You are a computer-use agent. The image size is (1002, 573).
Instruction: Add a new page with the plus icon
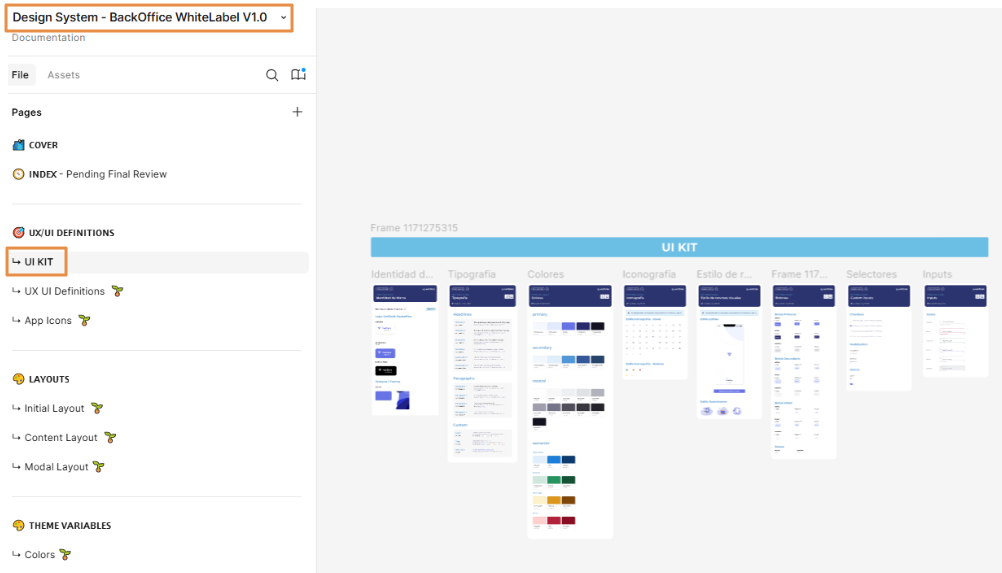(x=297, y=112)
